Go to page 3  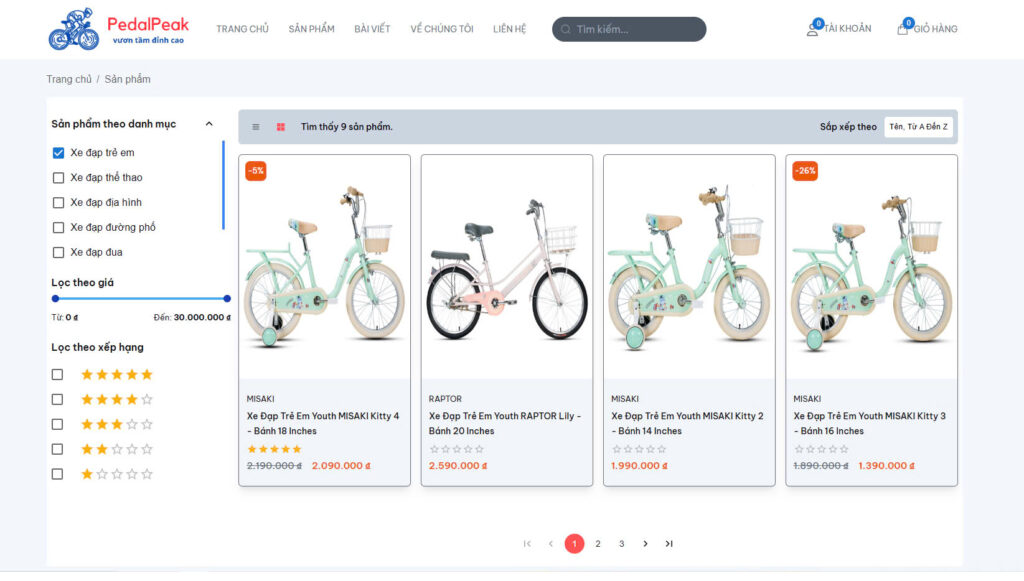(622, 544)
